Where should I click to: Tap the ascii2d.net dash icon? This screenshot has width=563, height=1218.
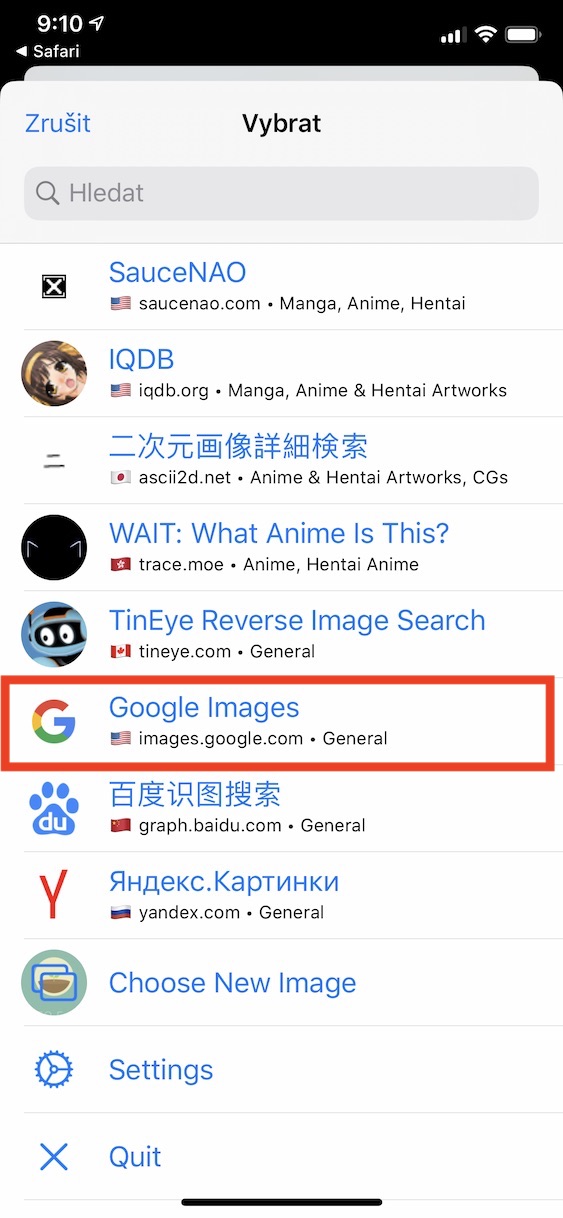[54, 460]
